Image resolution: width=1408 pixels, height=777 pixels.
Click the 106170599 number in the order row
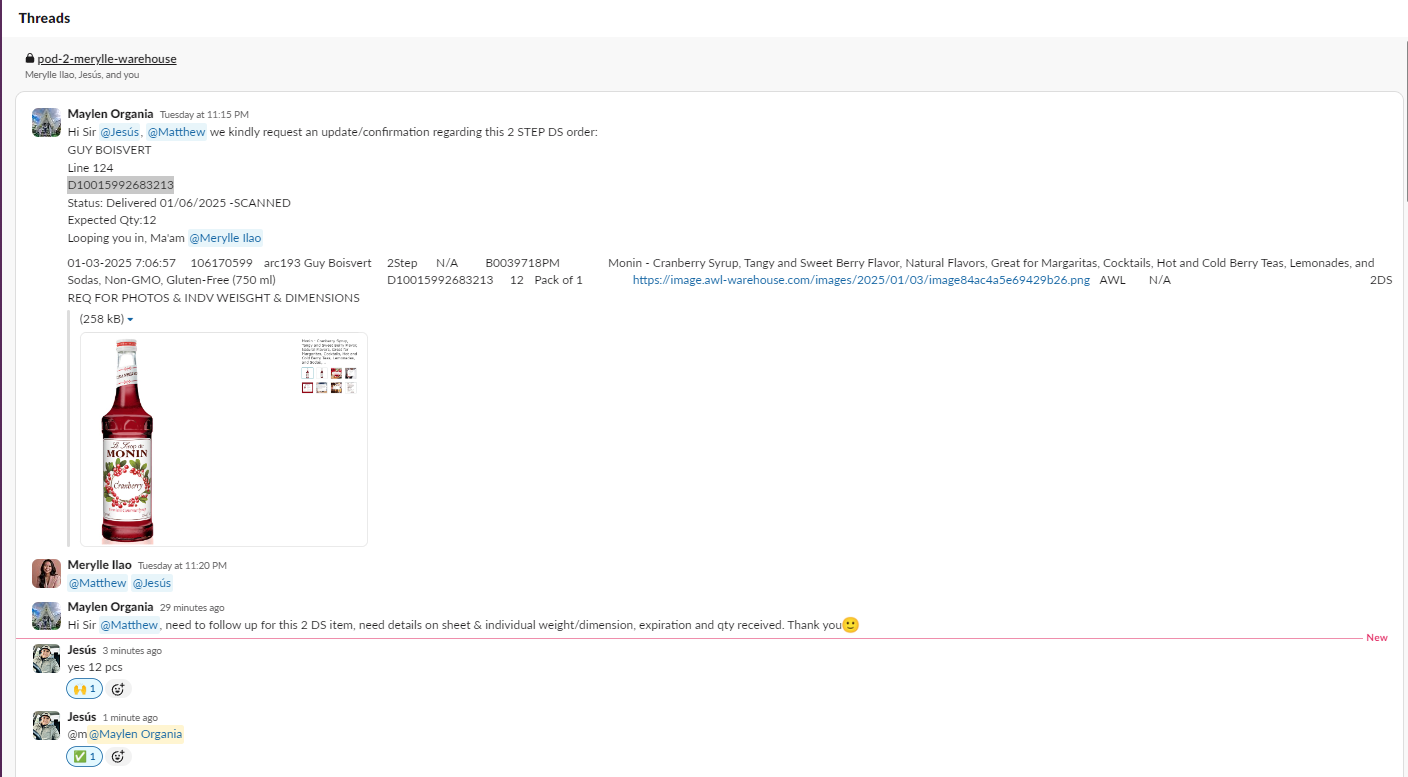pyautogui.click(x=221, y=263)
